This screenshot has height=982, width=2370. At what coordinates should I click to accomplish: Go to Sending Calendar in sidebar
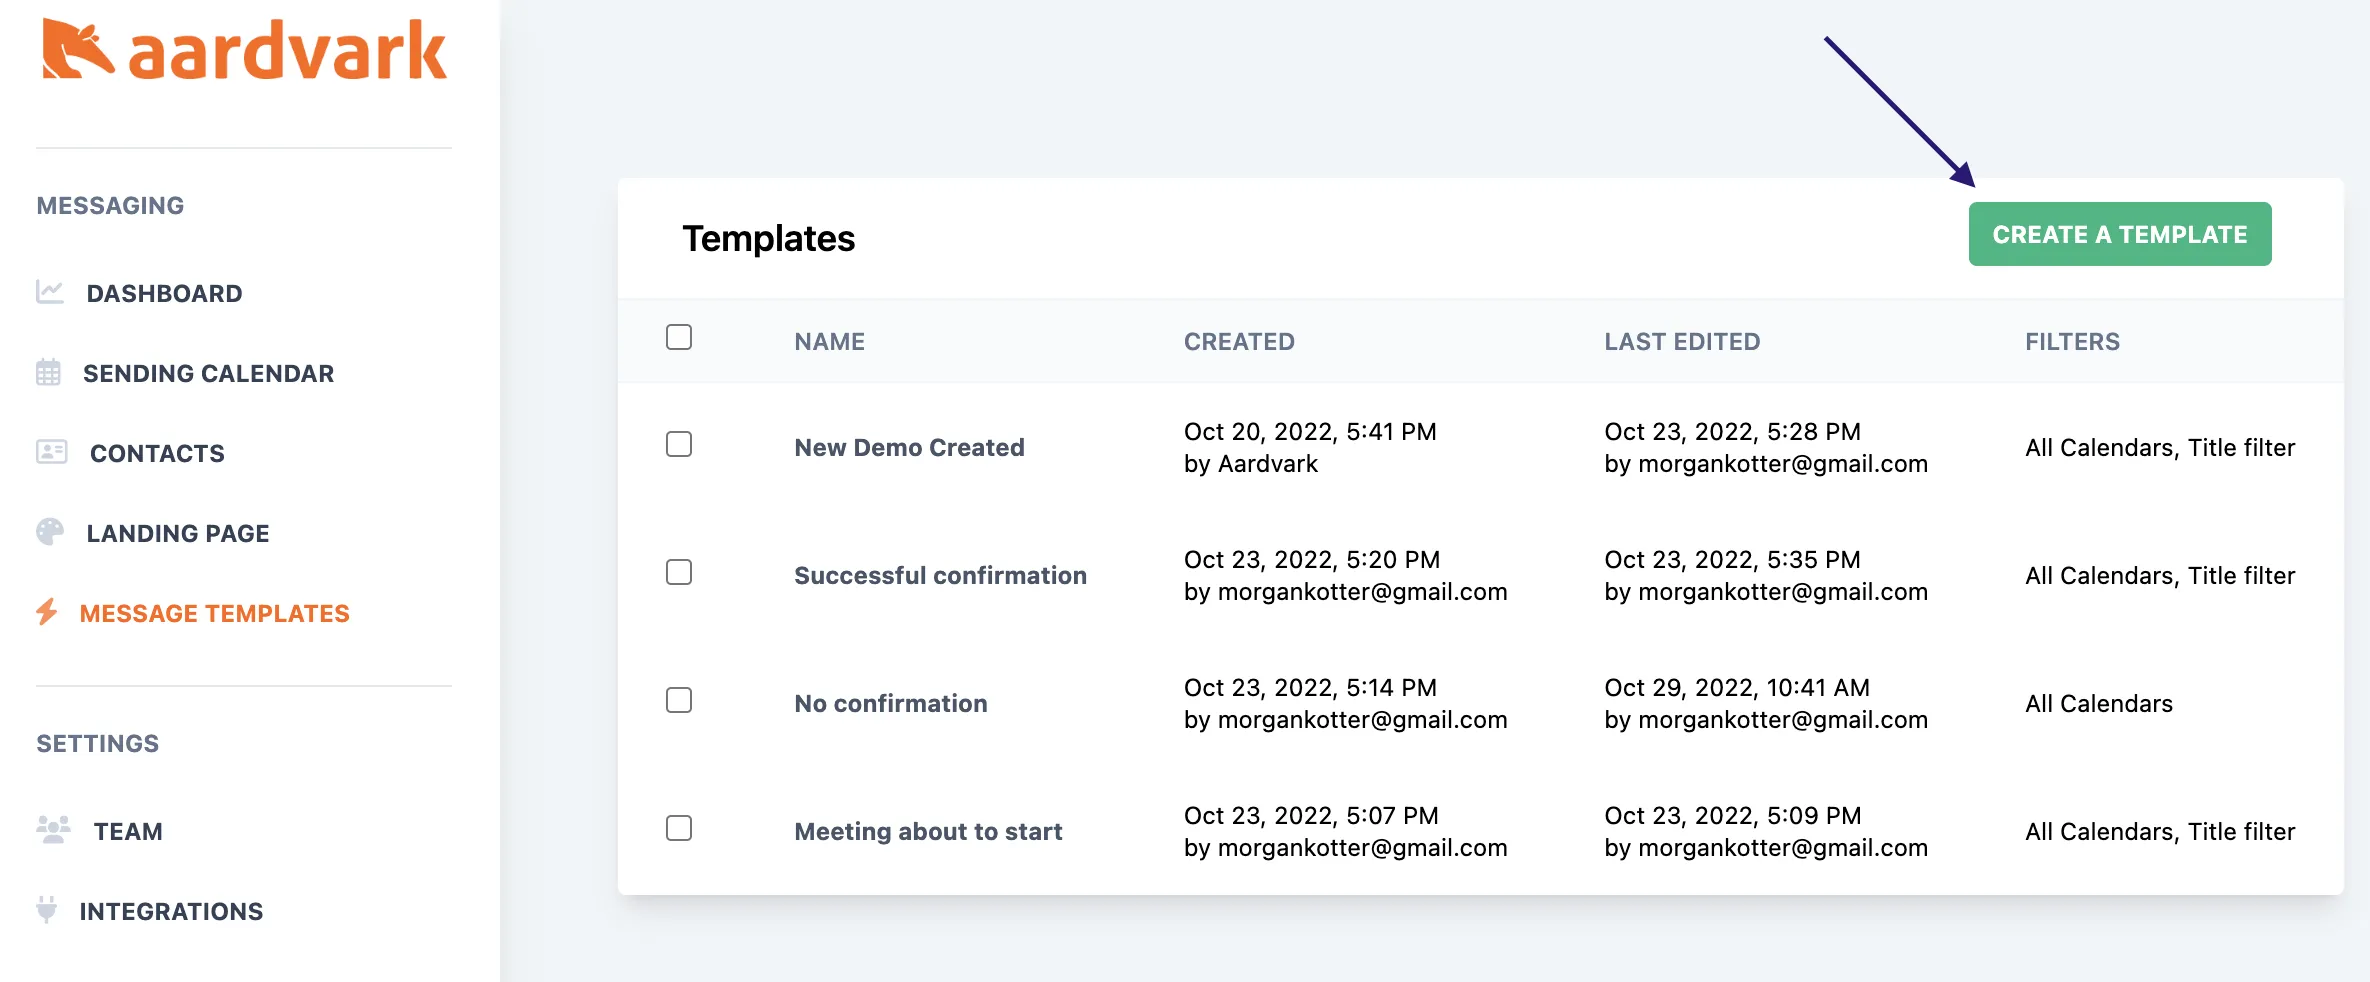coord(208,373)
